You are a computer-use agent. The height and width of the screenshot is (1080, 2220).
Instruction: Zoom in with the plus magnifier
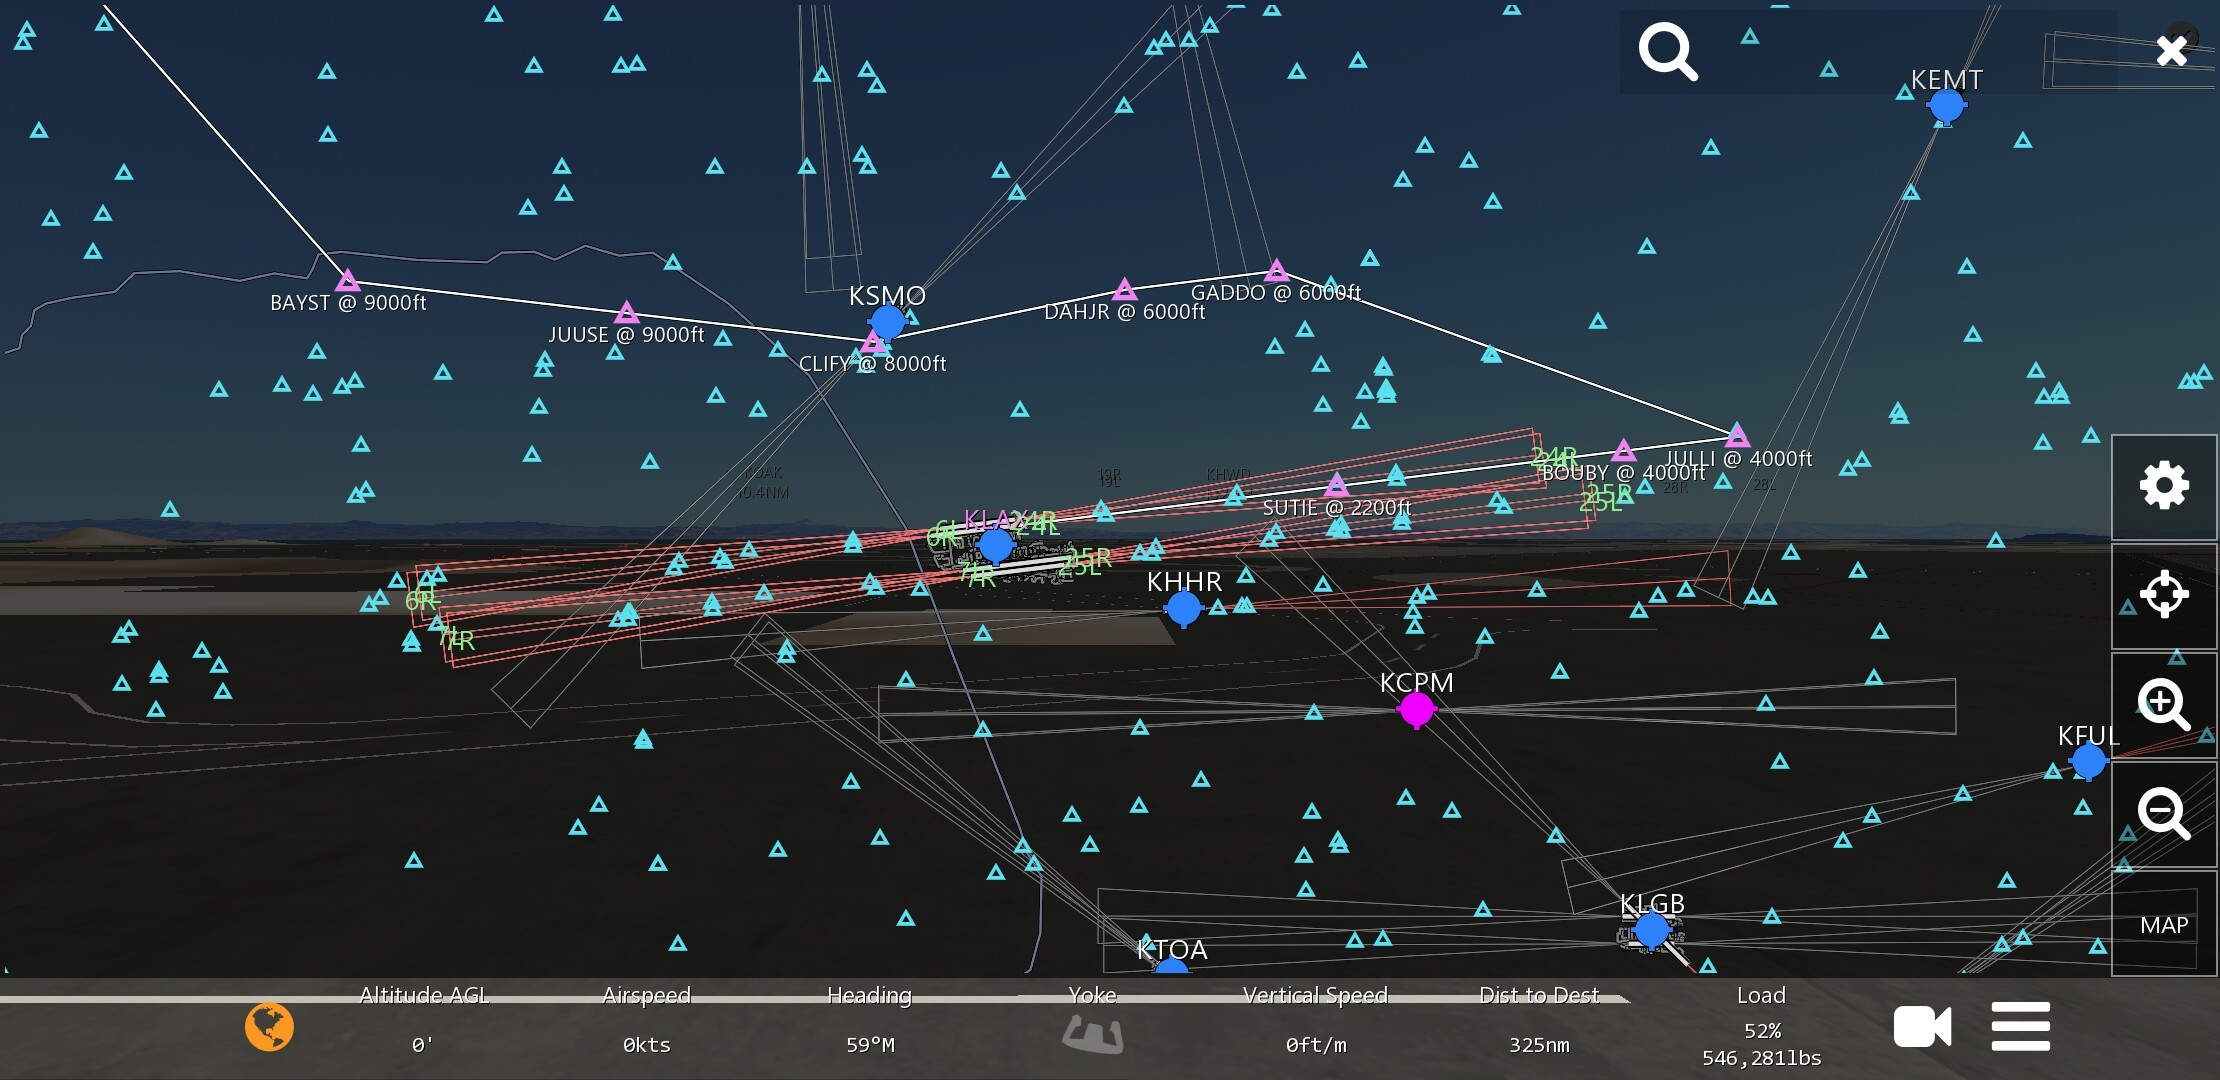coord(2164,704)
